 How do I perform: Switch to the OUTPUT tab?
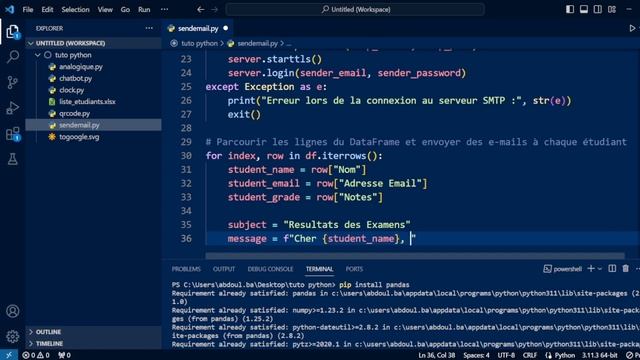[x=224, y=269]
